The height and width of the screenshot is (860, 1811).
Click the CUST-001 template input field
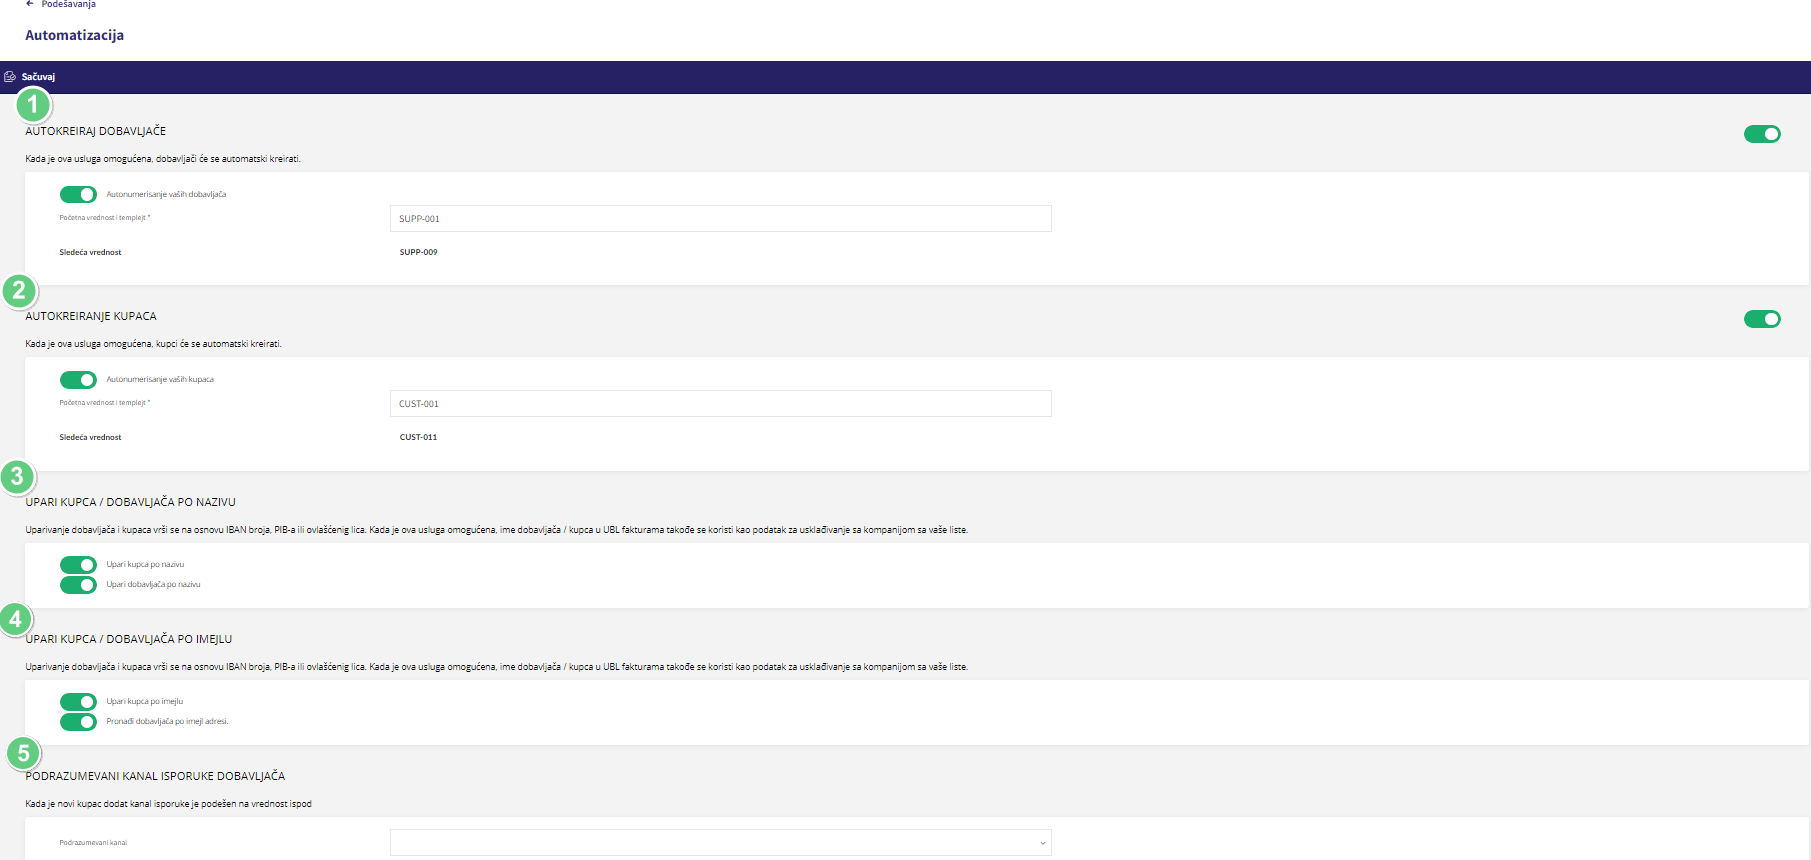[x=720, y=404]
